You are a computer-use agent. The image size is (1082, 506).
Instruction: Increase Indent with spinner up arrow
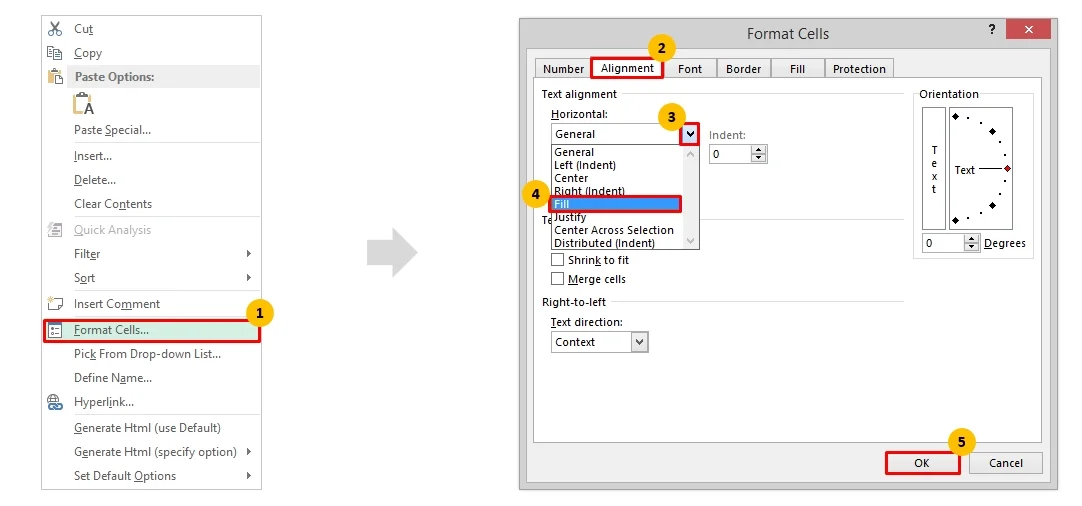[759, 150]
